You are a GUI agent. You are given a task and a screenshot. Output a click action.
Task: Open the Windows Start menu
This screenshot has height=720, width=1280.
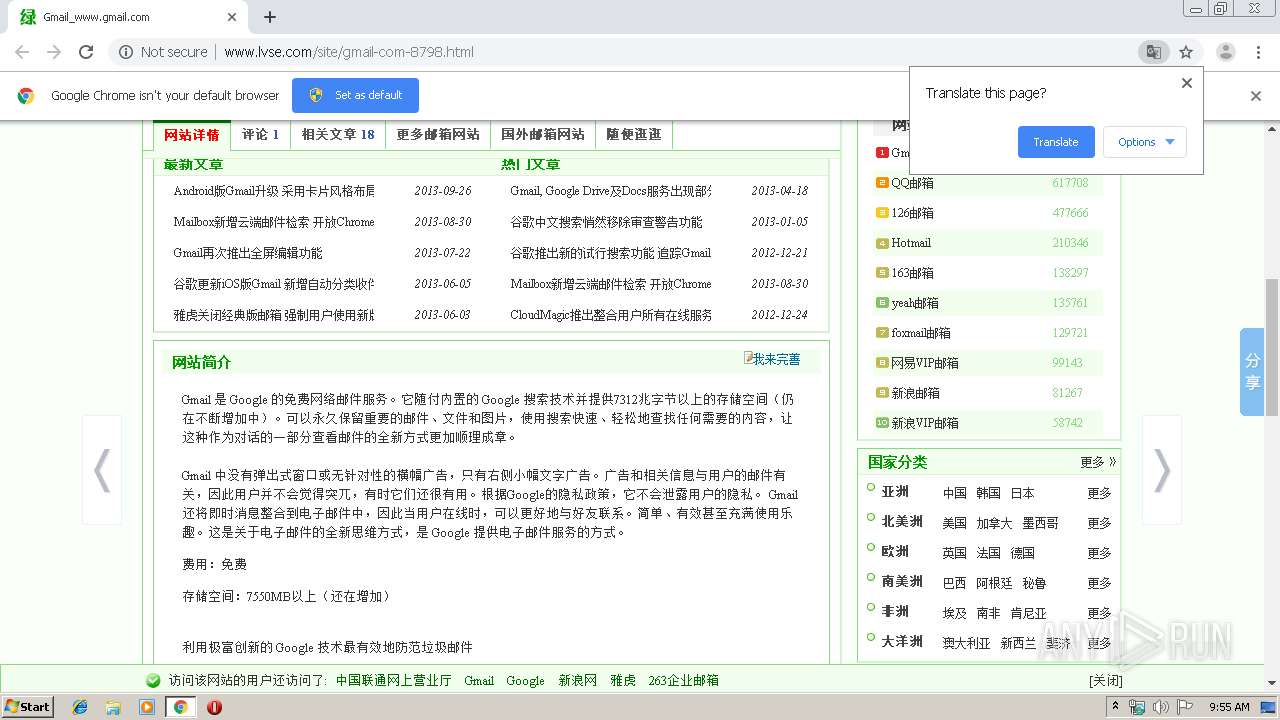coord(27,706)
